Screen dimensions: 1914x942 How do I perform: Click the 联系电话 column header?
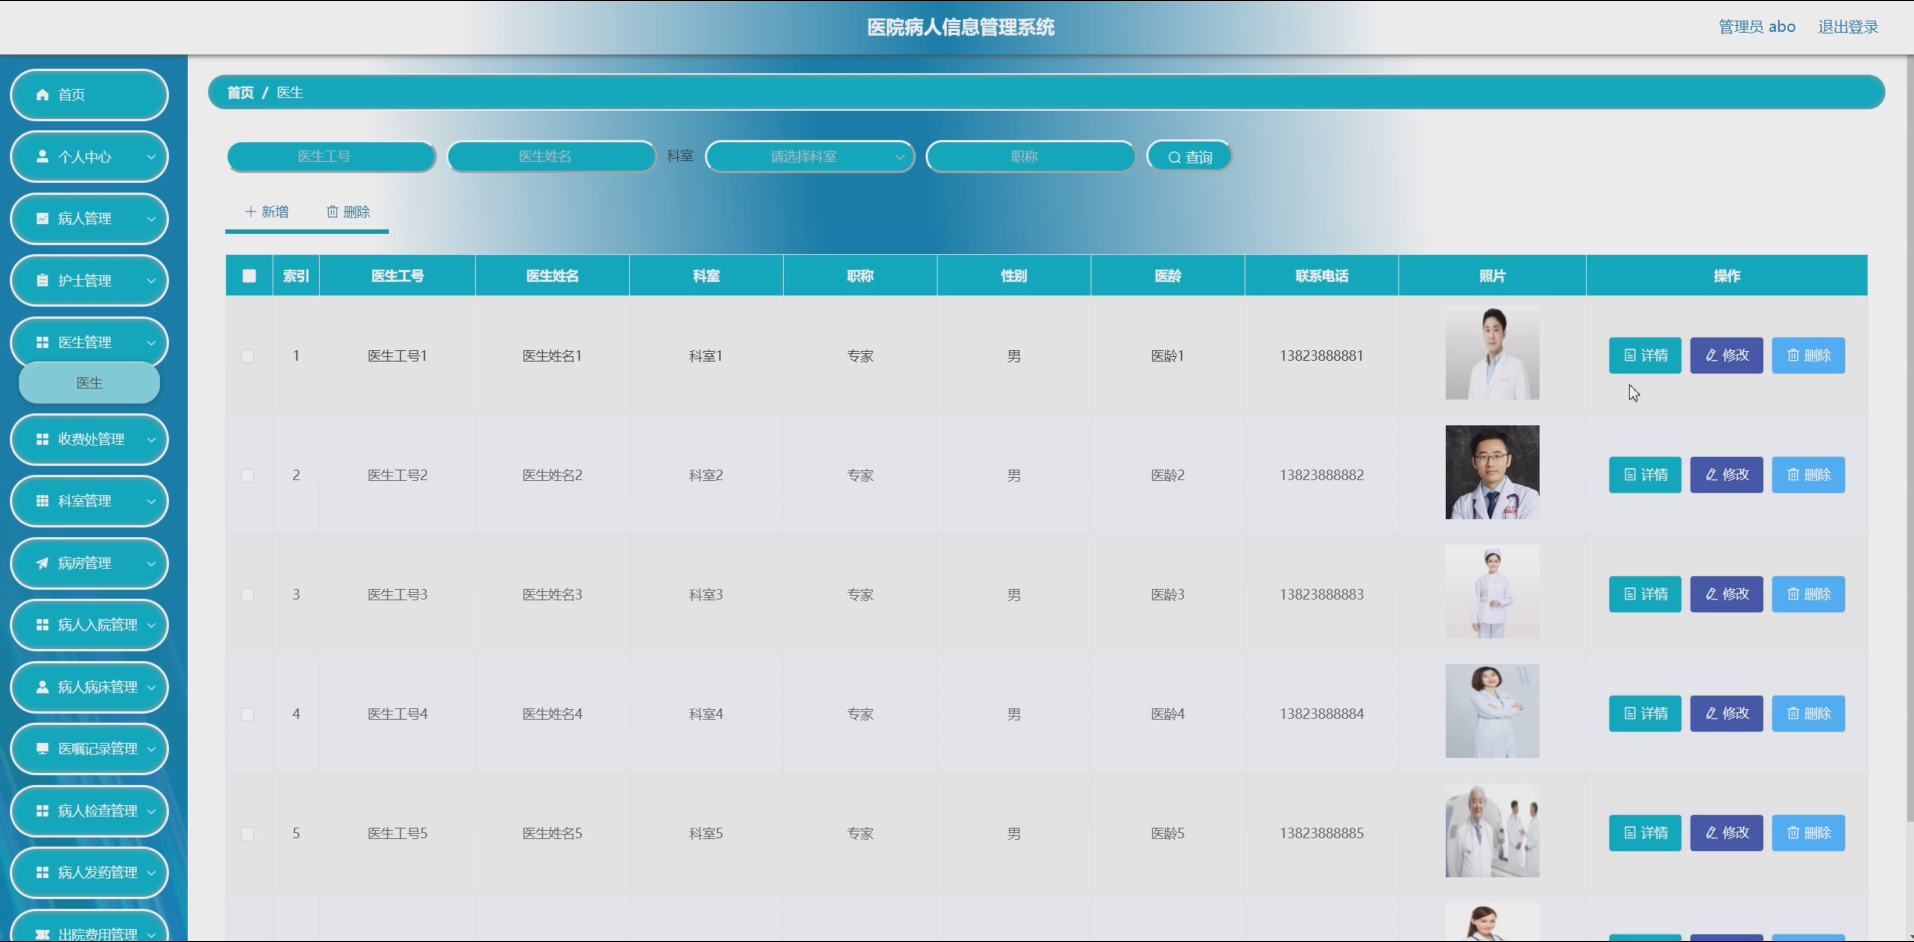(1322, 276)
